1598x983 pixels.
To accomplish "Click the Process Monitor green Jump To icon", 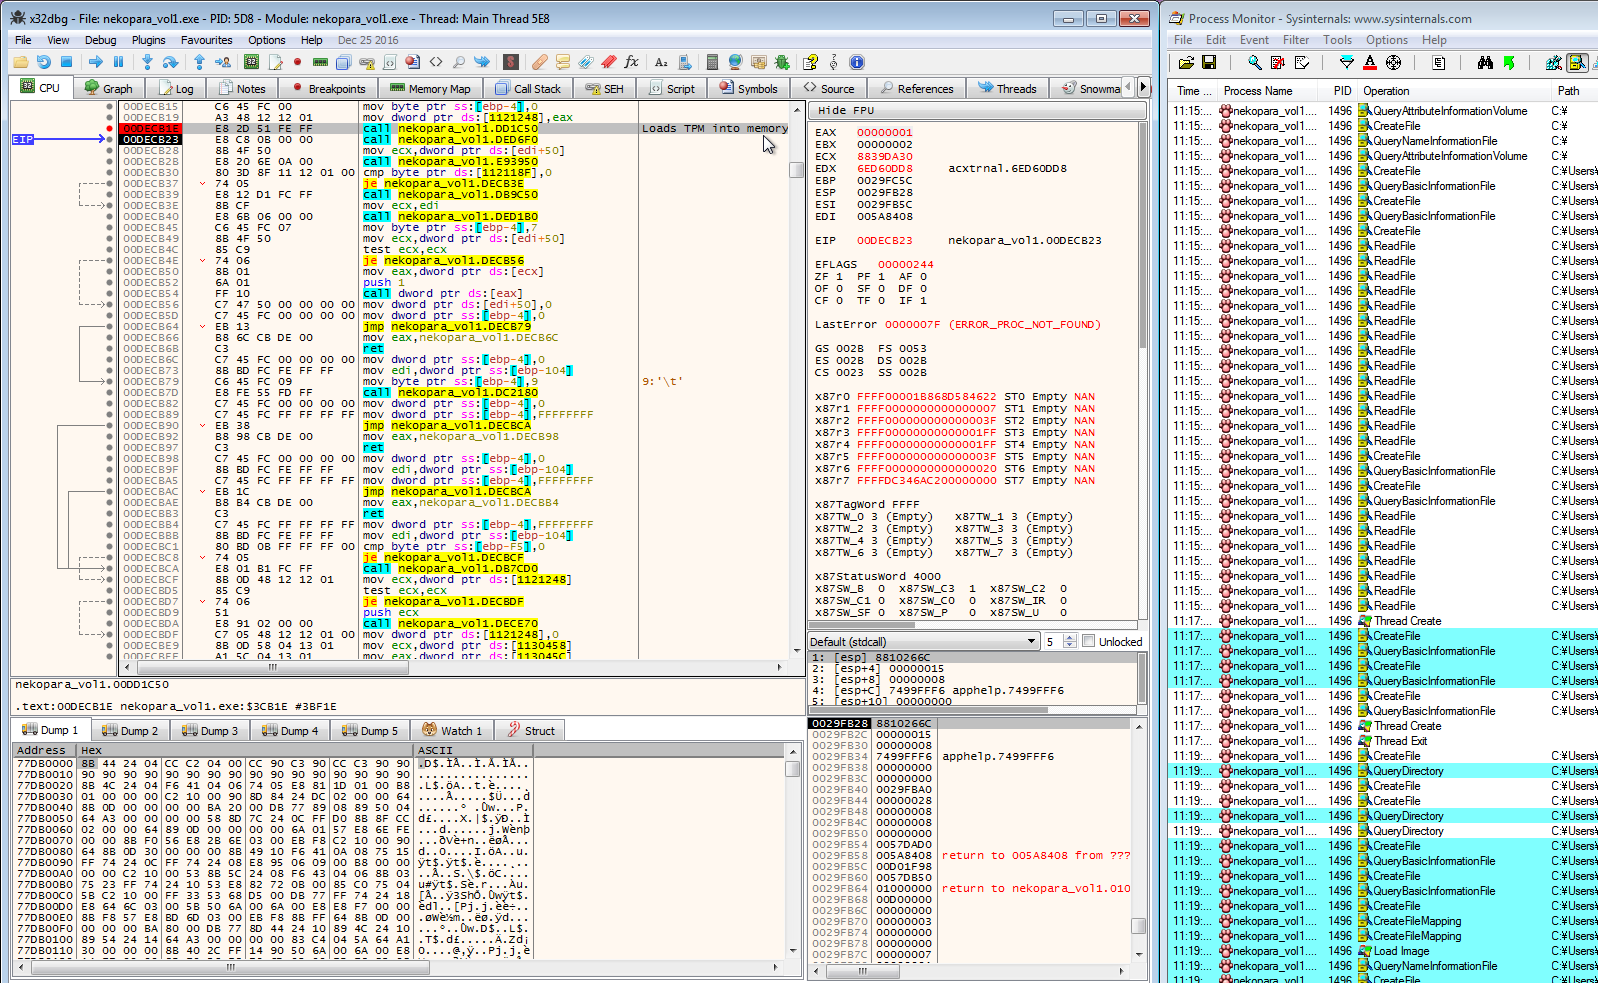I will coord(1508,62).
